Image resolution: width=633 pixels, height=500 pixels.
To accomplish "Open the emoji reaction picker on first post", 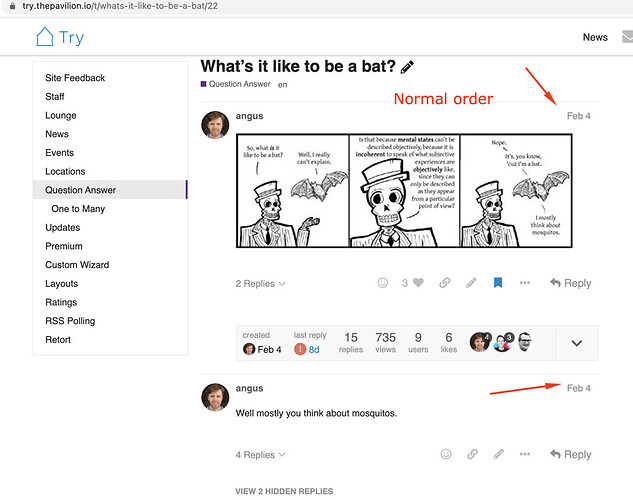I will pos(383,283).
